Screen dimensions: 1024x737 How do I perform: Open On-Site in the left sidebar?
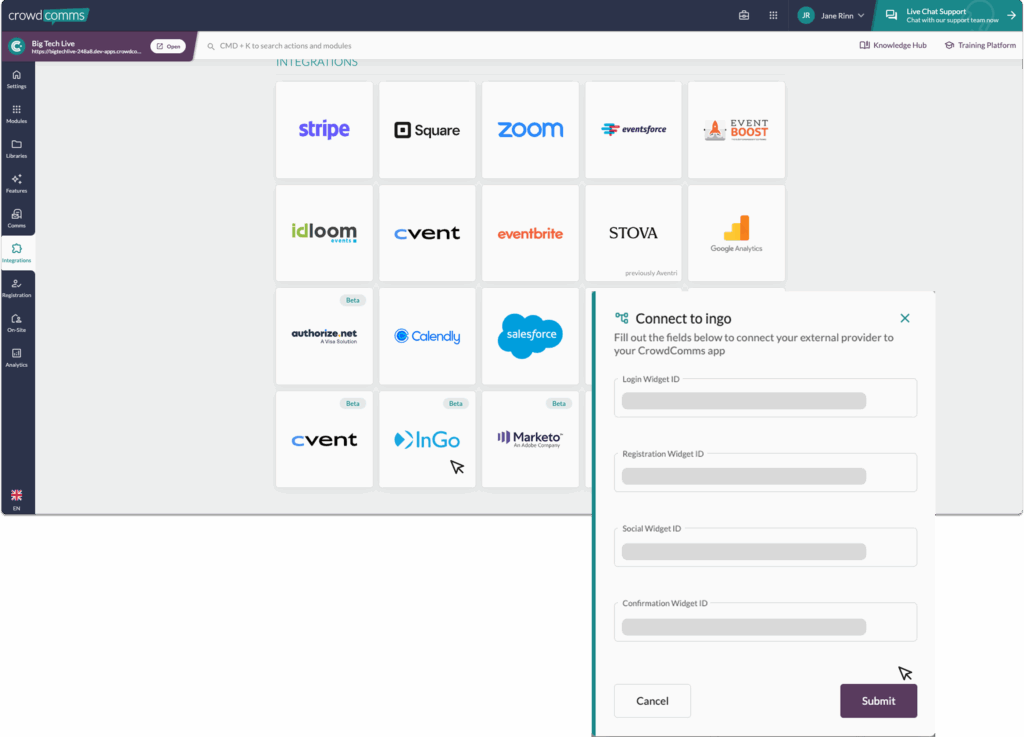17,322
